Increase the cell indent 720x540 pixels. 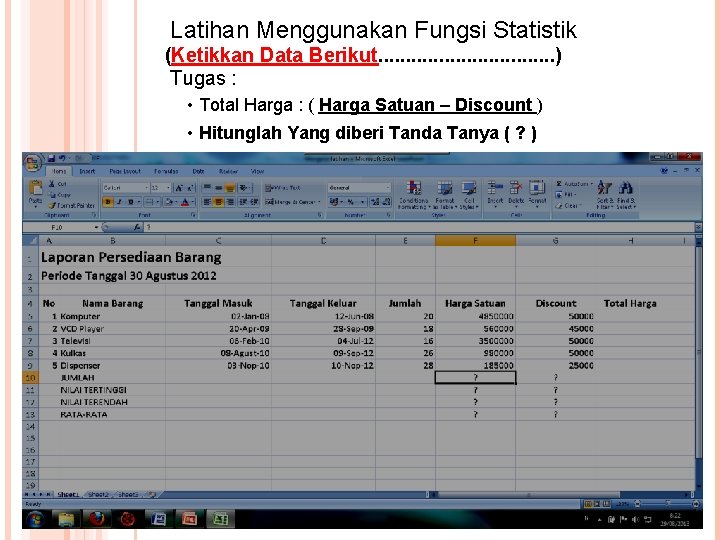coord(255,202)
